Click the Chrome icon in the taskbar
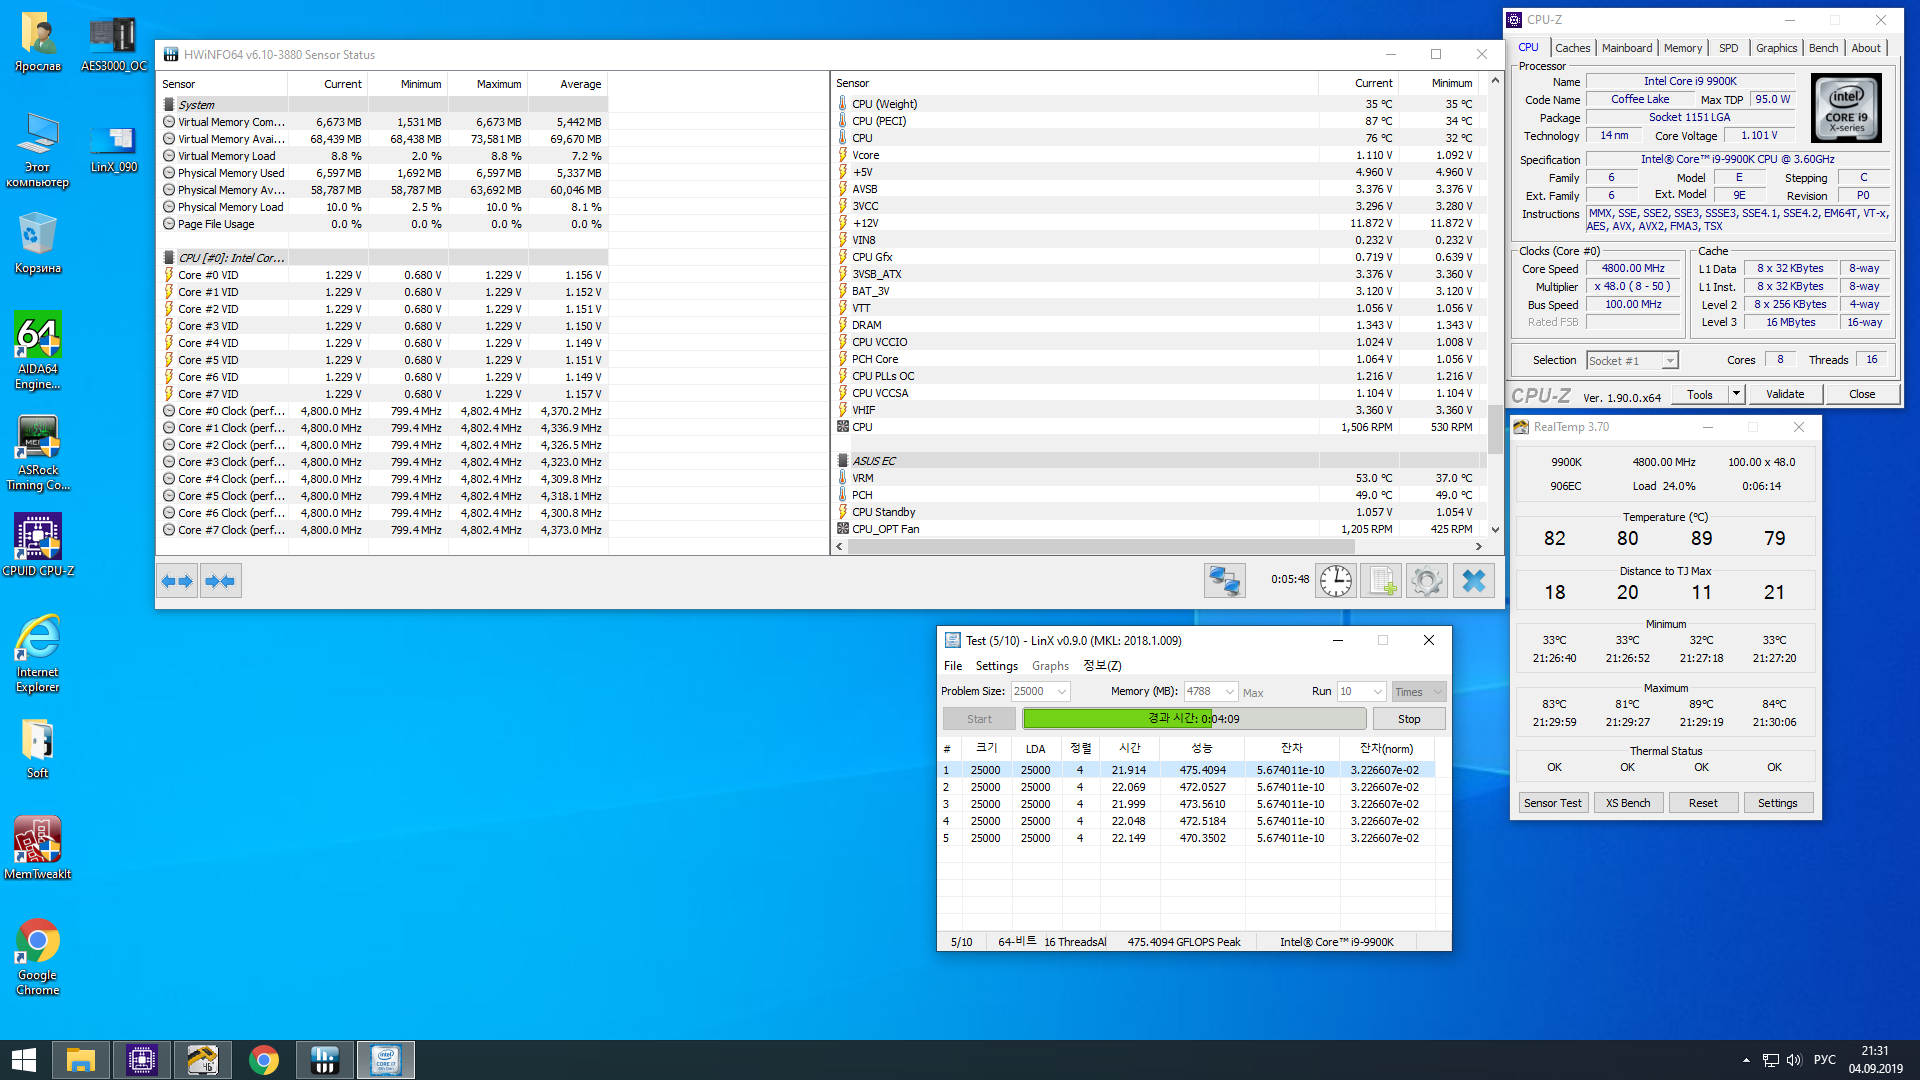Viewport: 1920px width, 1080px height. (x=264, y=1060)
